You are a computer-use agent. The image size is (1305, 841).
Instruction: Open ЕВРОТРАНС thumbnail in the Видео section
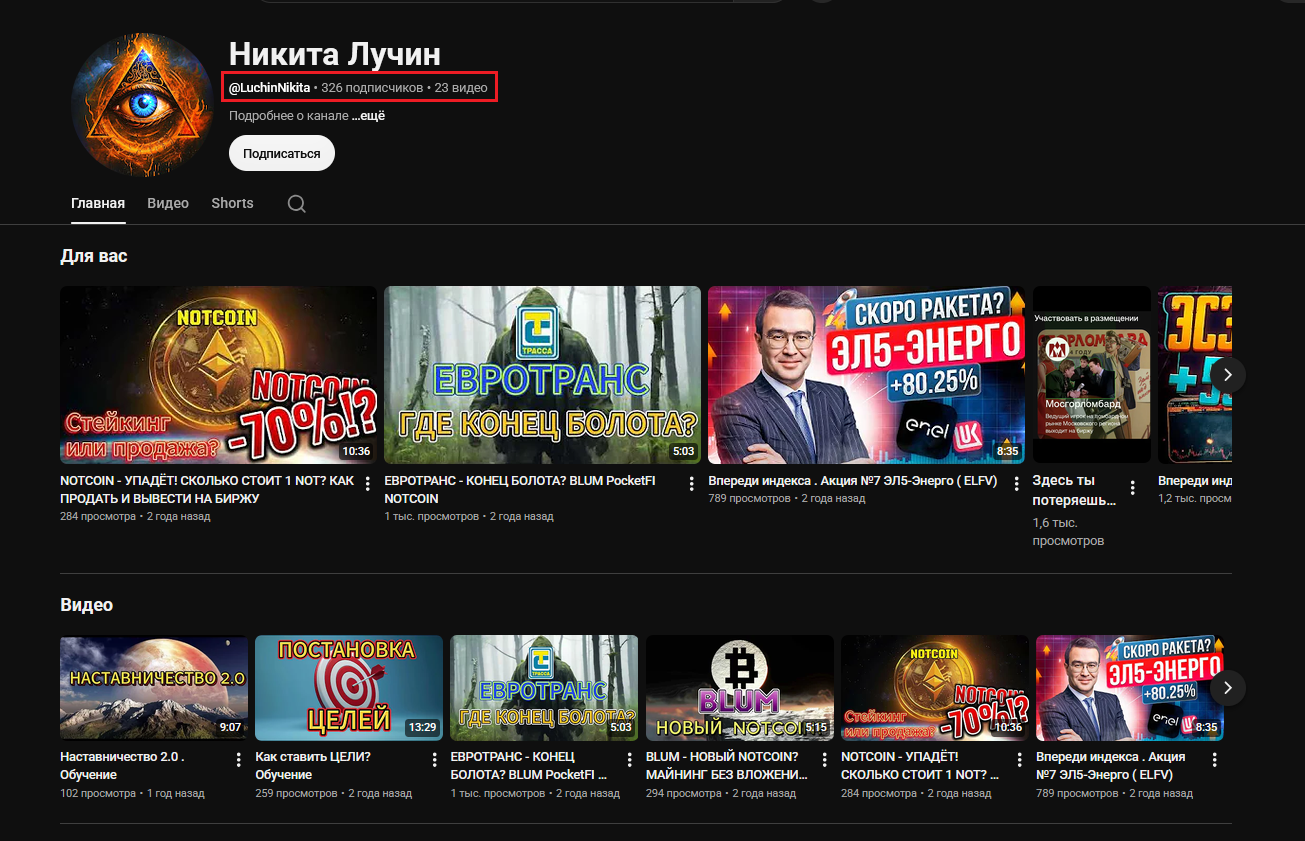click(544, 688)
